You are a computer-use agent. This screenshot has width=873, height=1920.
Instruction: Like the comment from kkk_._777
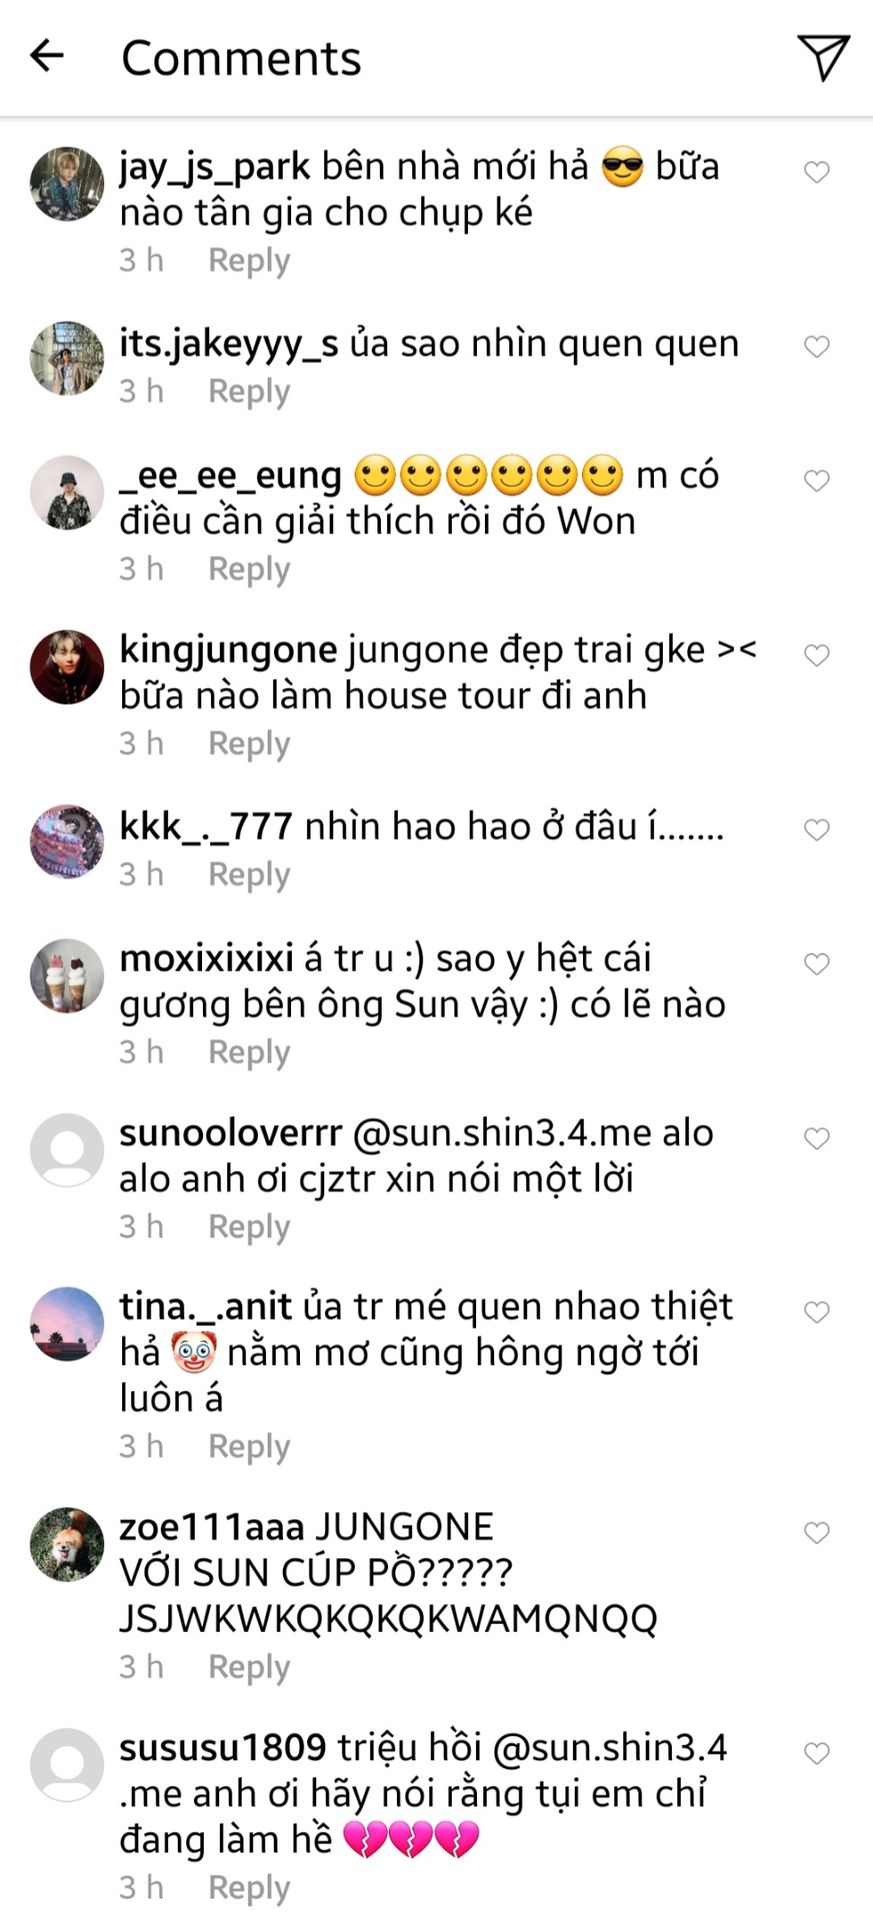pos(817,830)
